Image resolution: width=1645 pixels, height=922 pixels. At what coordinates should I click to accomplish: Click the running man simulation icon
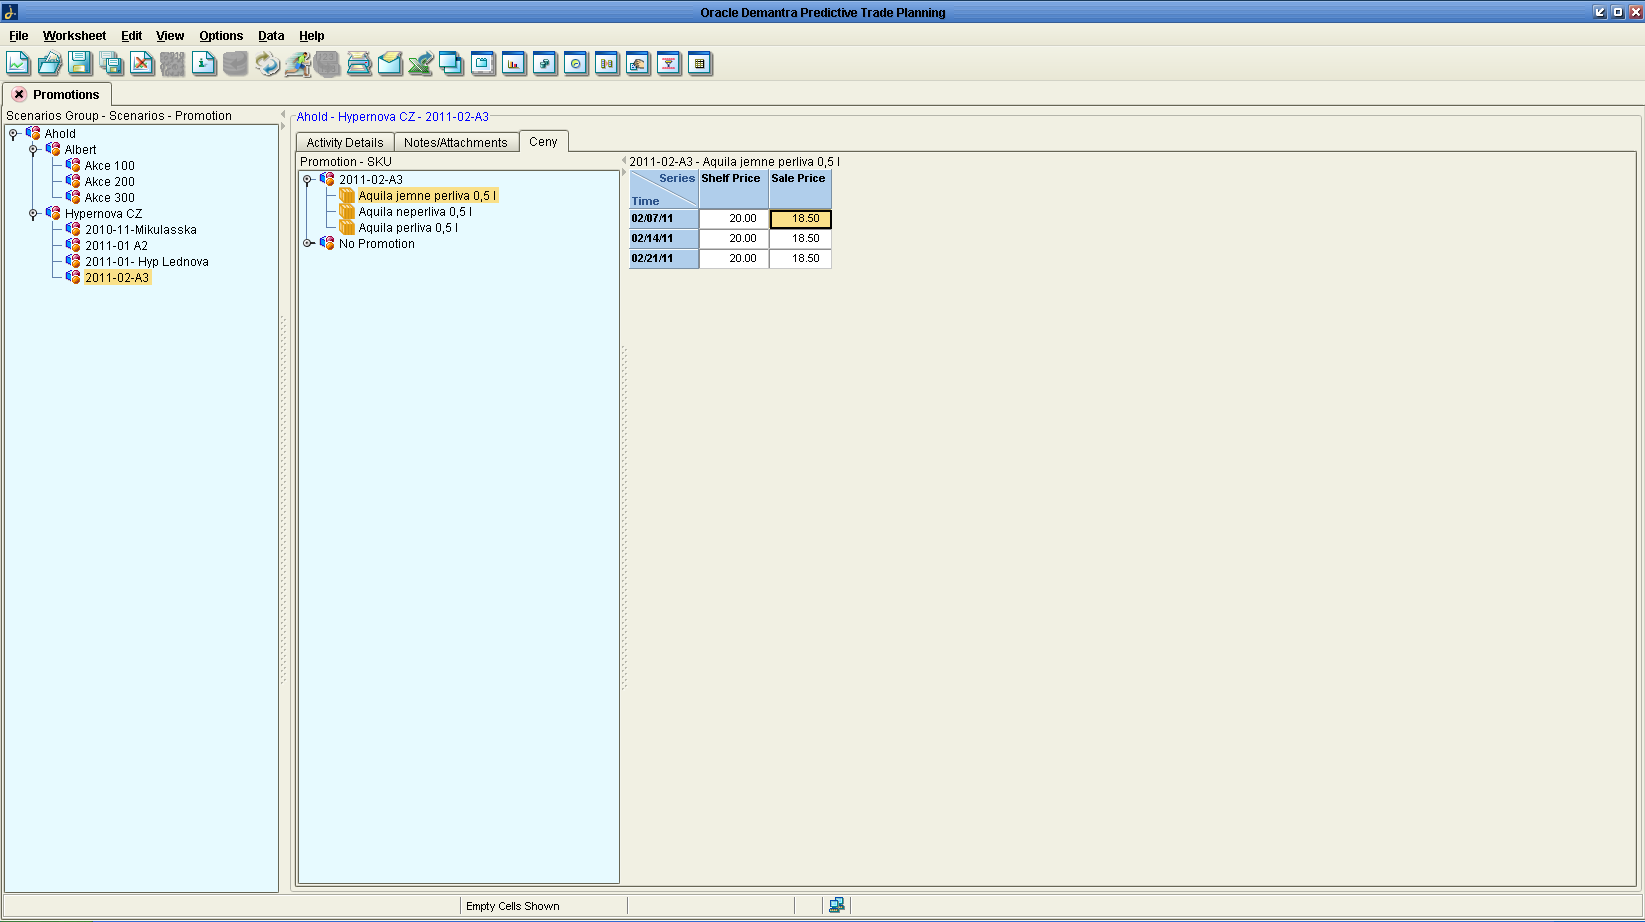click(x=297, y=63)
